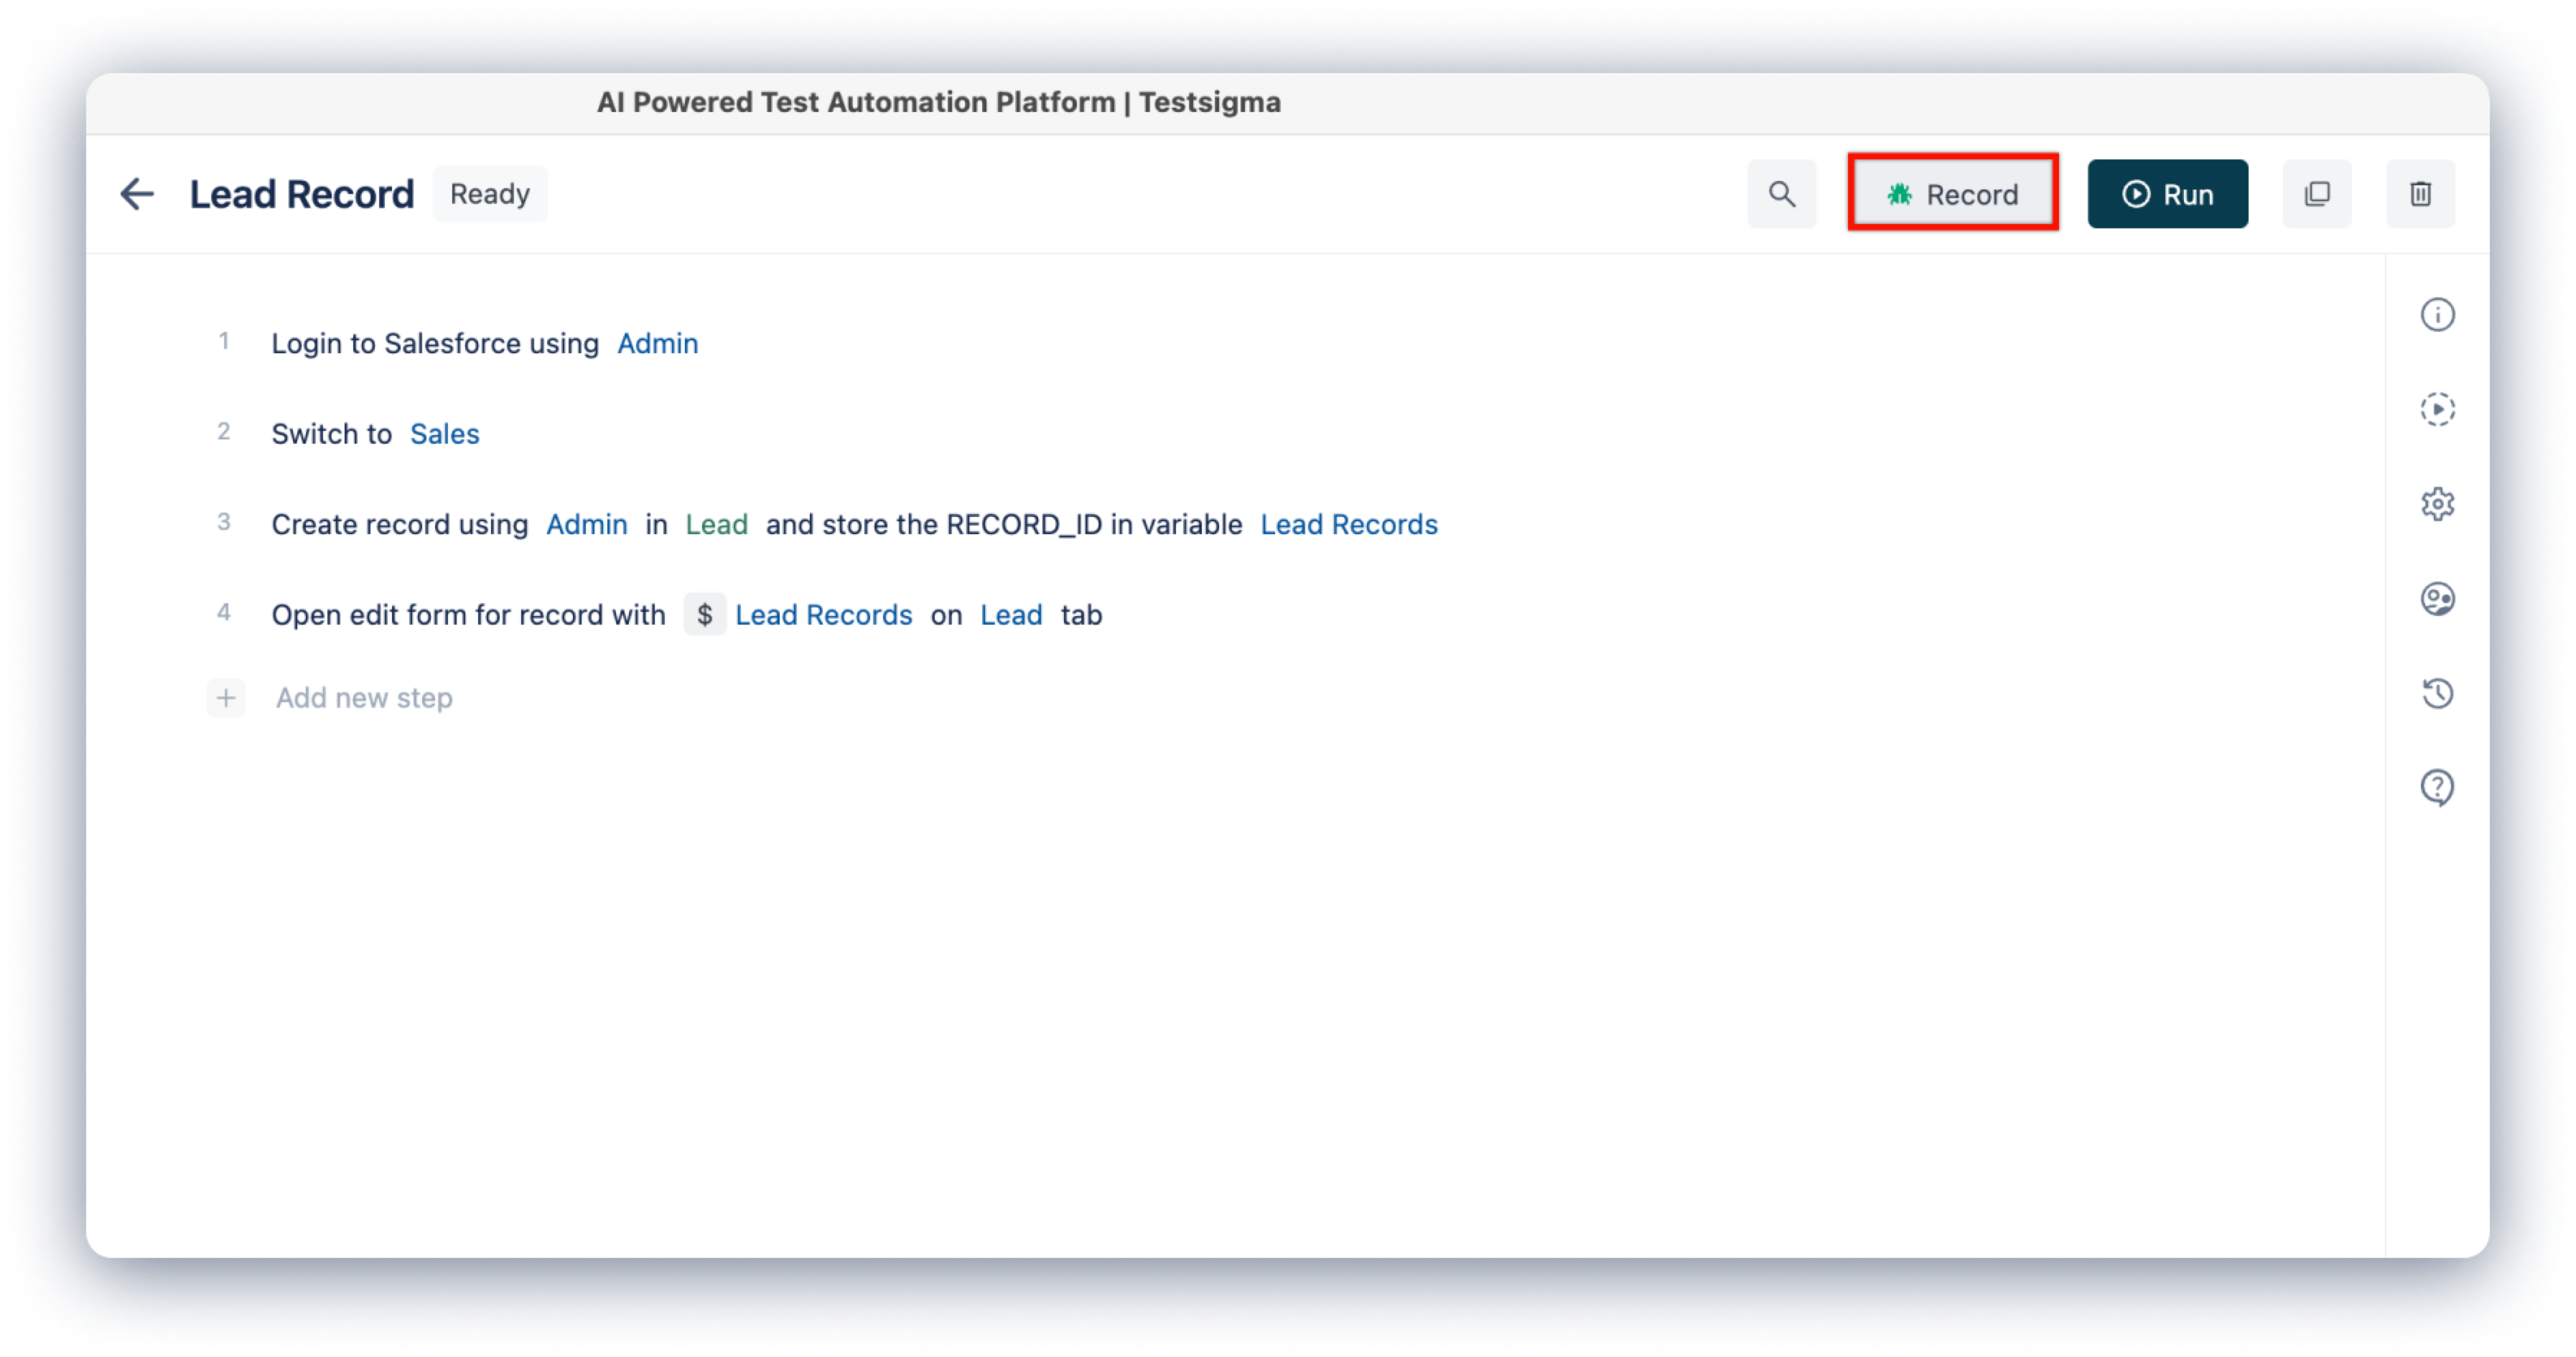Click Lead Records variable in step 3
Screen dimensions: 2576x1357
(x=1348, y=525)
